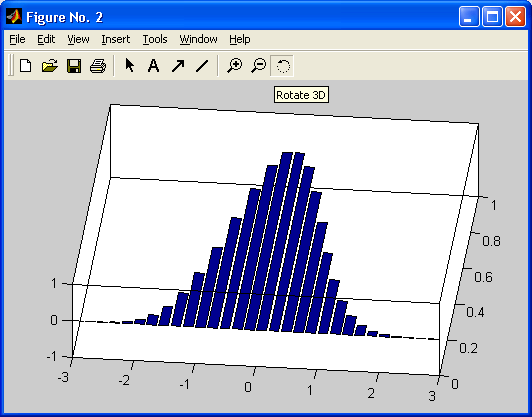This screenshot has width=532, height=417.
Task: Open the Tools menu
Action: click(x=155, y=39)
